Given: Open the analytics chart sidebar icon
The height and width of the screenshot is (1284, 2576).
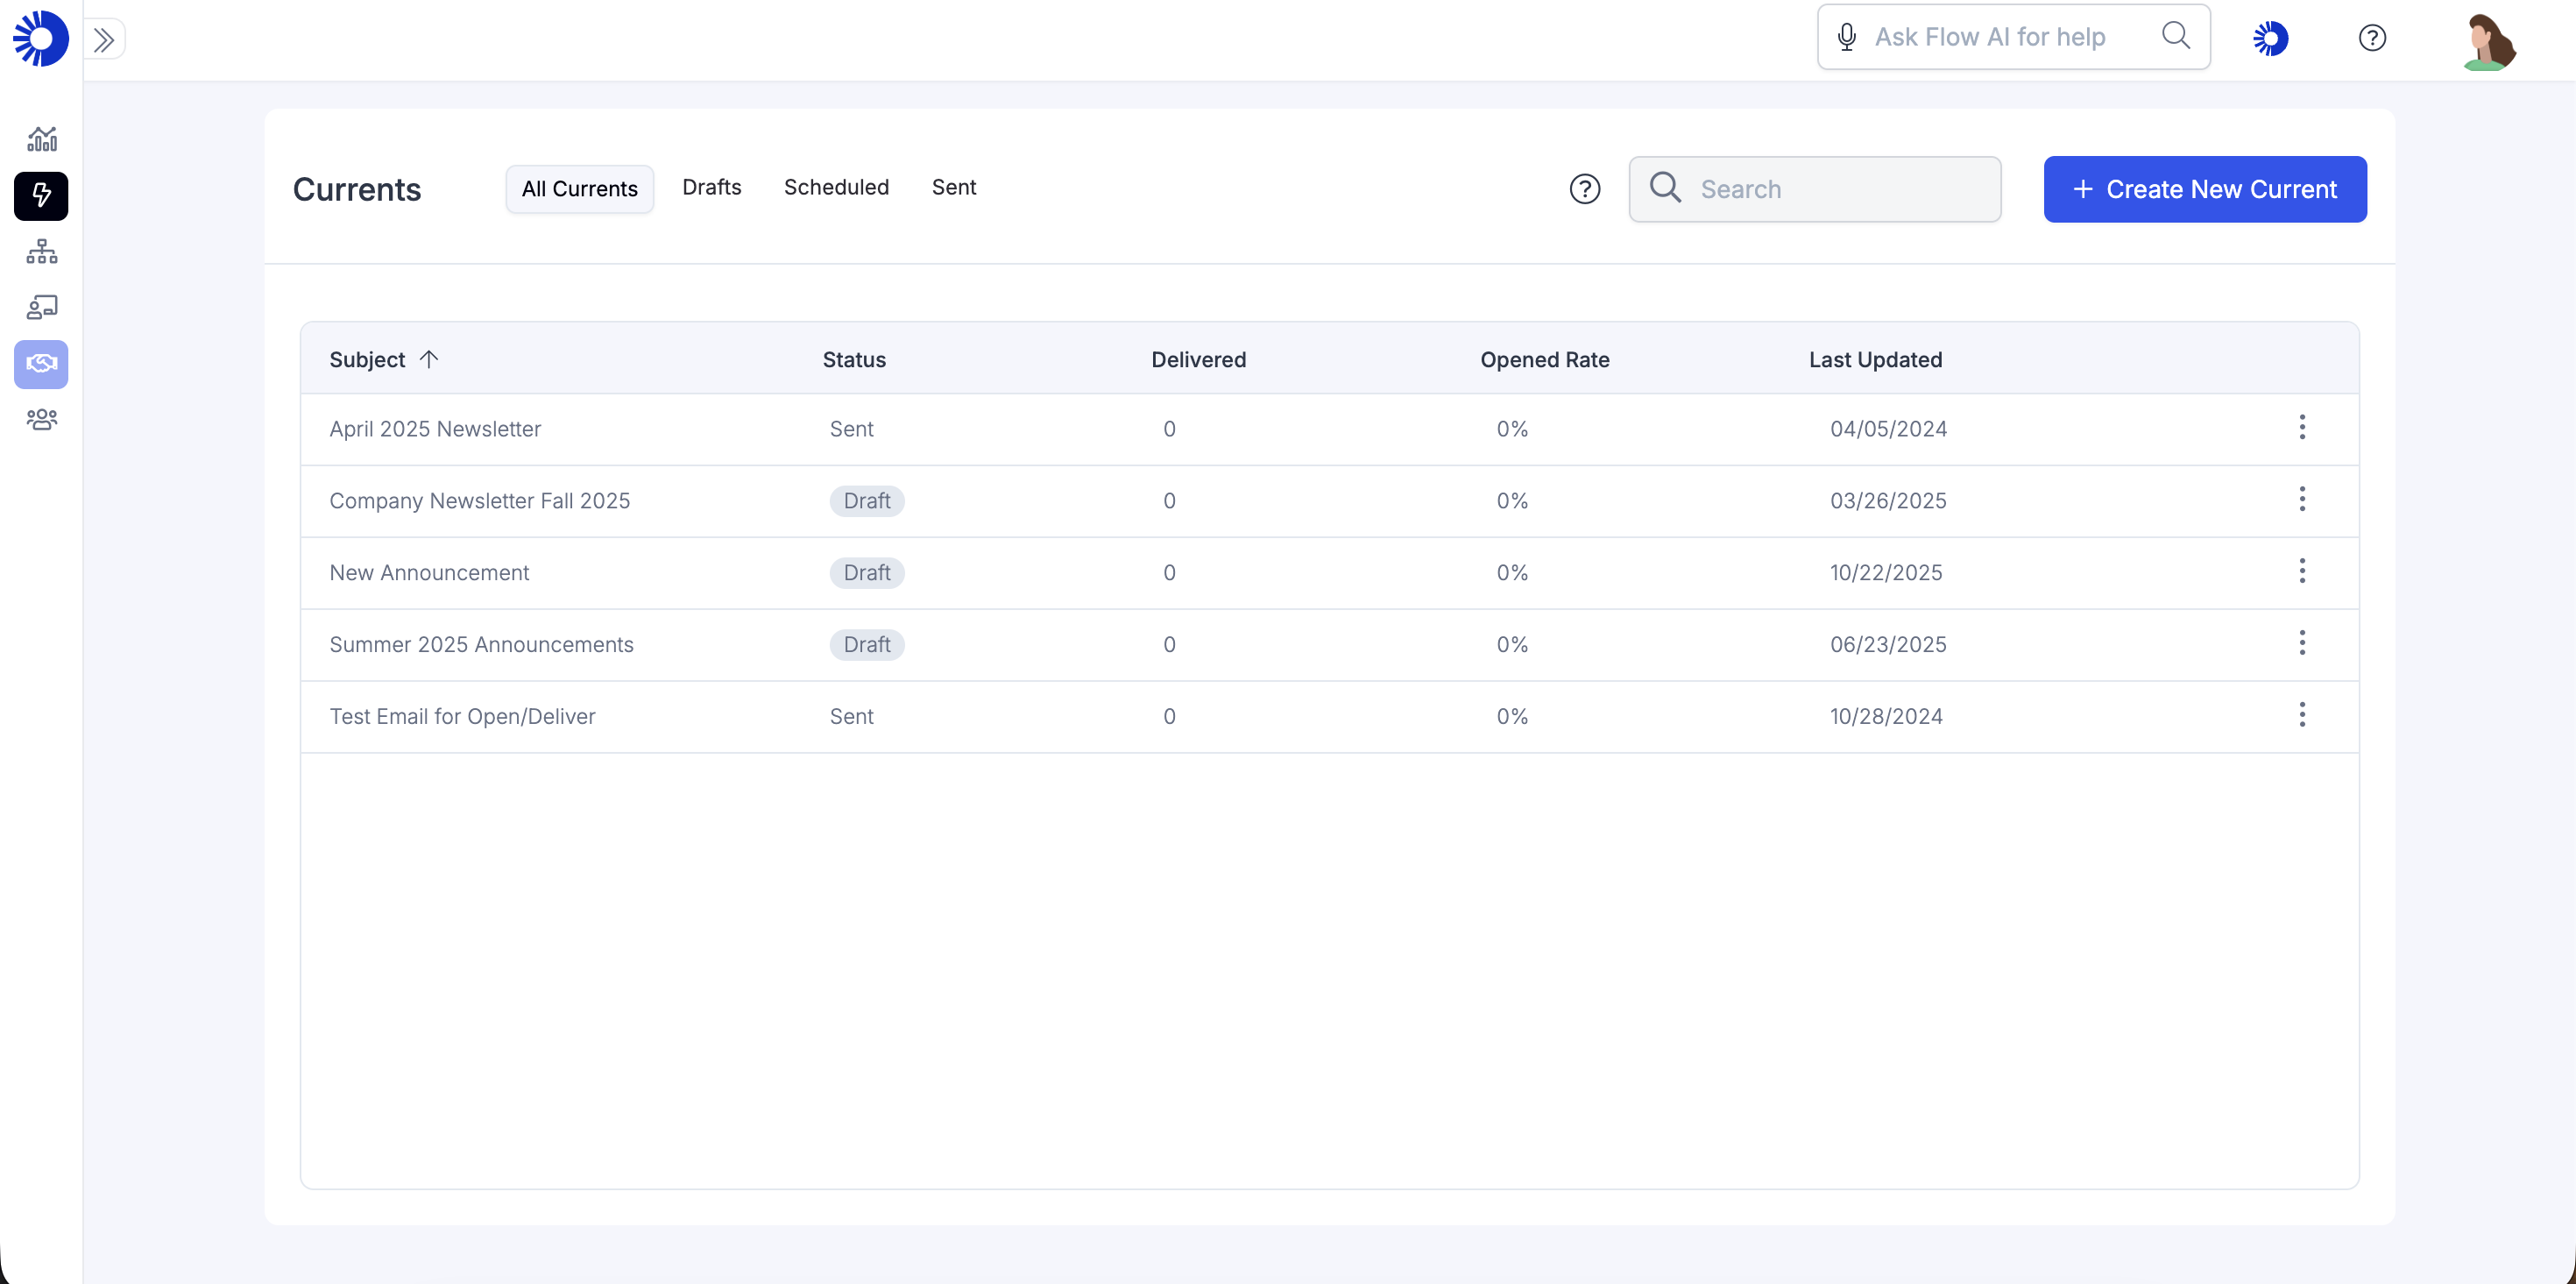Looking at the screenshot, I should pyautogui.click(x=41, y=139).
